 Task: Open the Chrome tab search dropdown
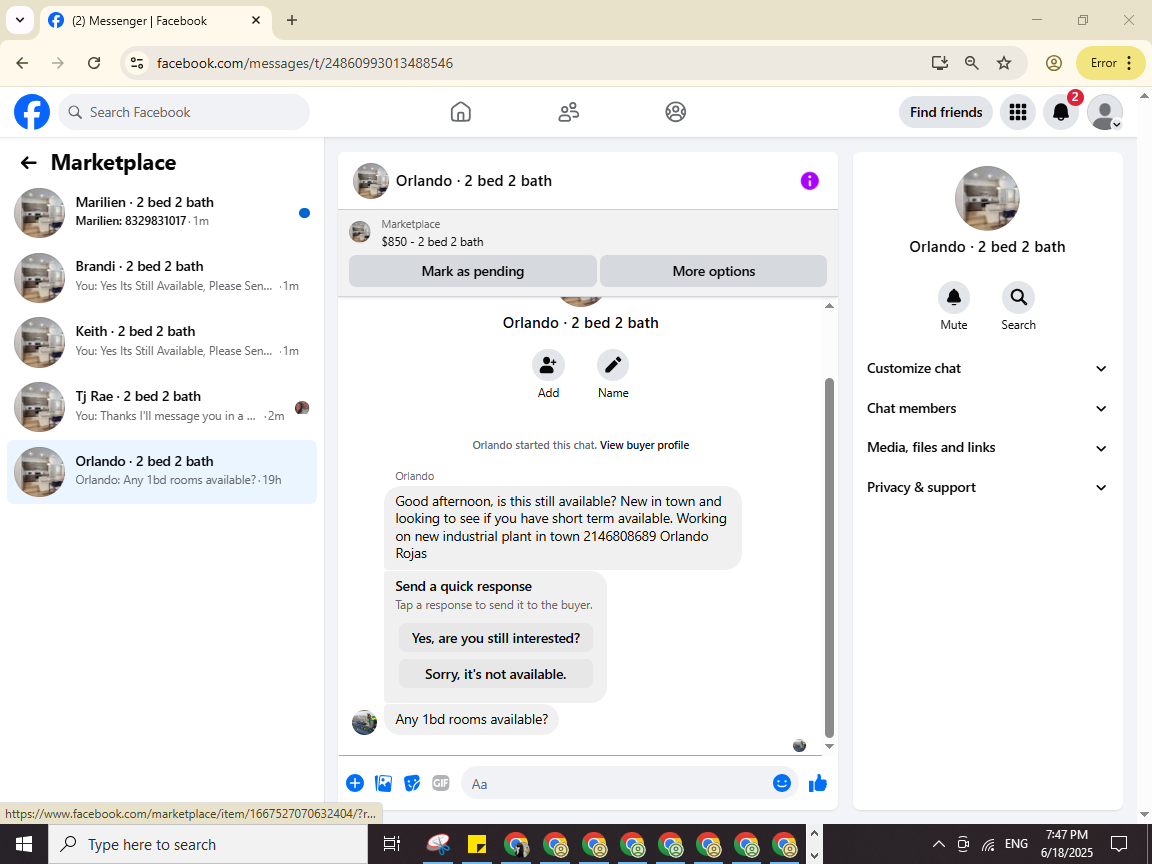point(20,21)
